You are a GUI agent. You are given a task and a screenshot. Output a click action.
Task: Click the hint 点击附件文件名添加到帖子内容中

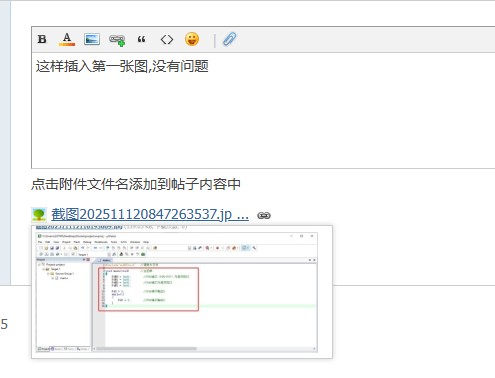[x=136, y=184]
